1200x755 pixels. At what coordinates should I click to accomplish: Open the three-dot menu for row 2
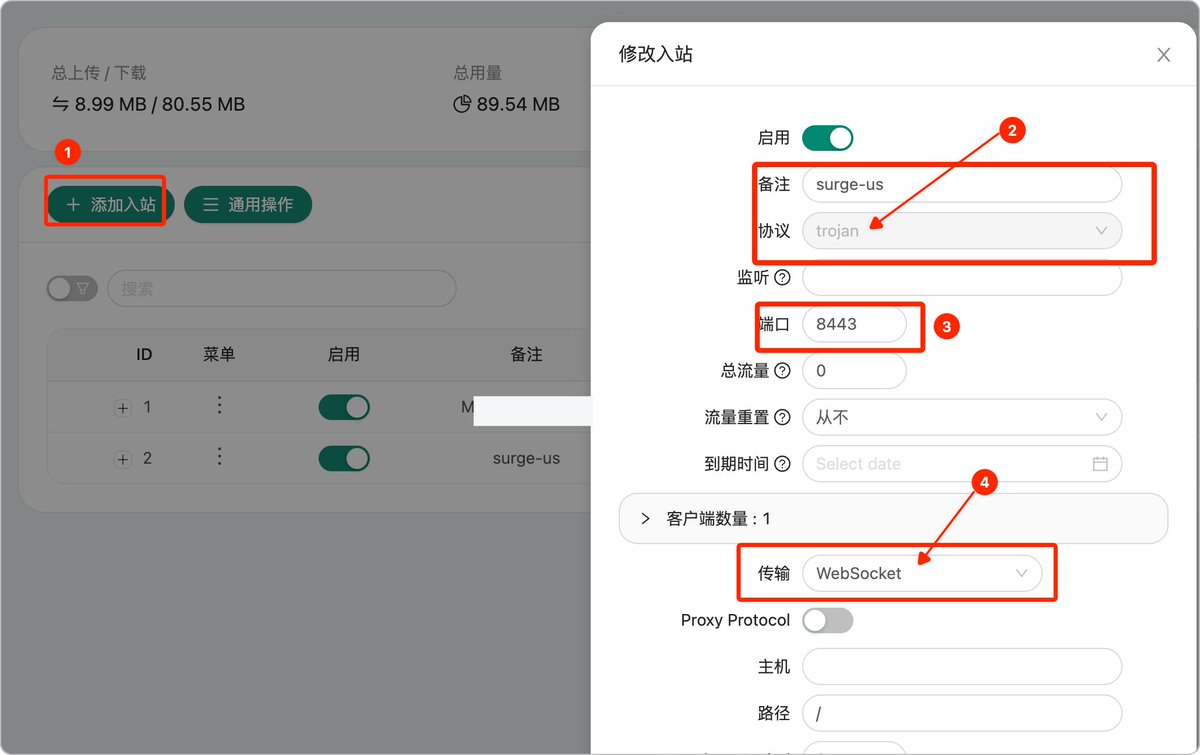tap(219, 456)
